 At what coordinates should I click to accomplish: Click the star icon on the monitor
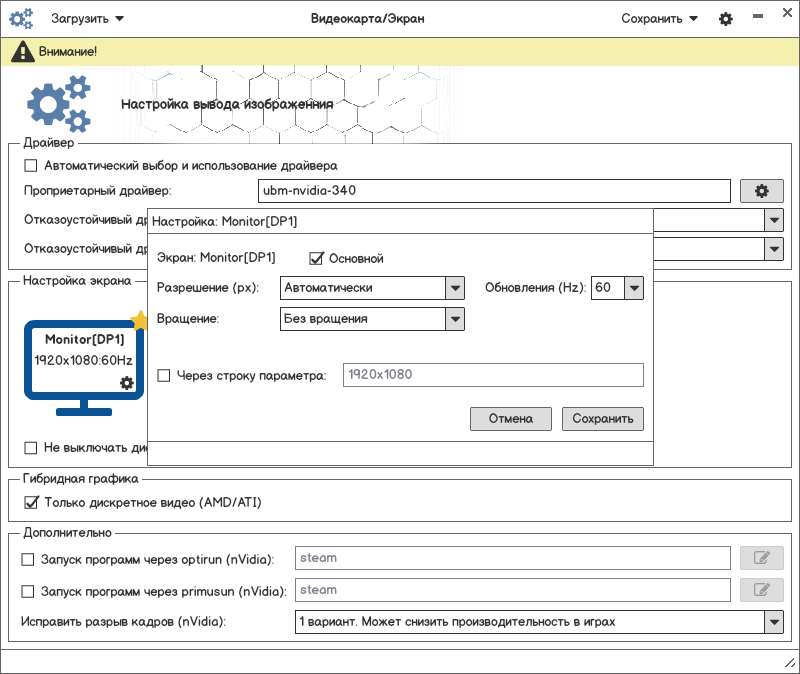pyautogui.click(x=139, y=320)
